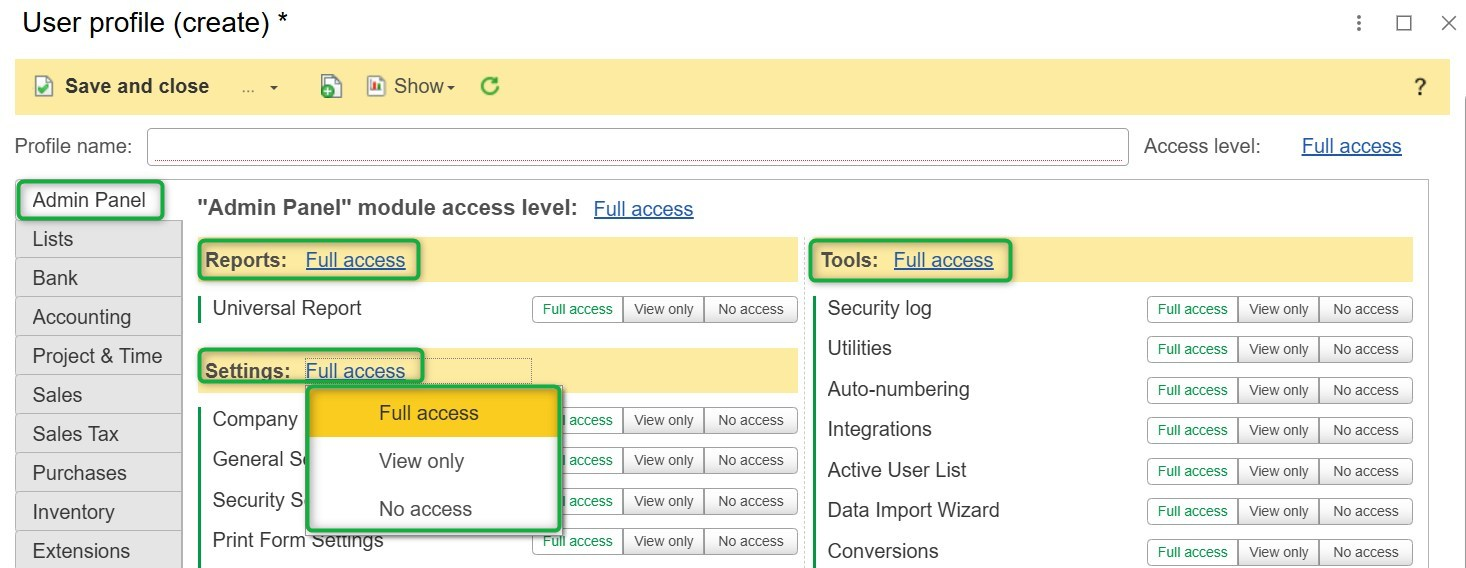
Task: Click the Save and close document icon
Action: [x=43, y=87]
